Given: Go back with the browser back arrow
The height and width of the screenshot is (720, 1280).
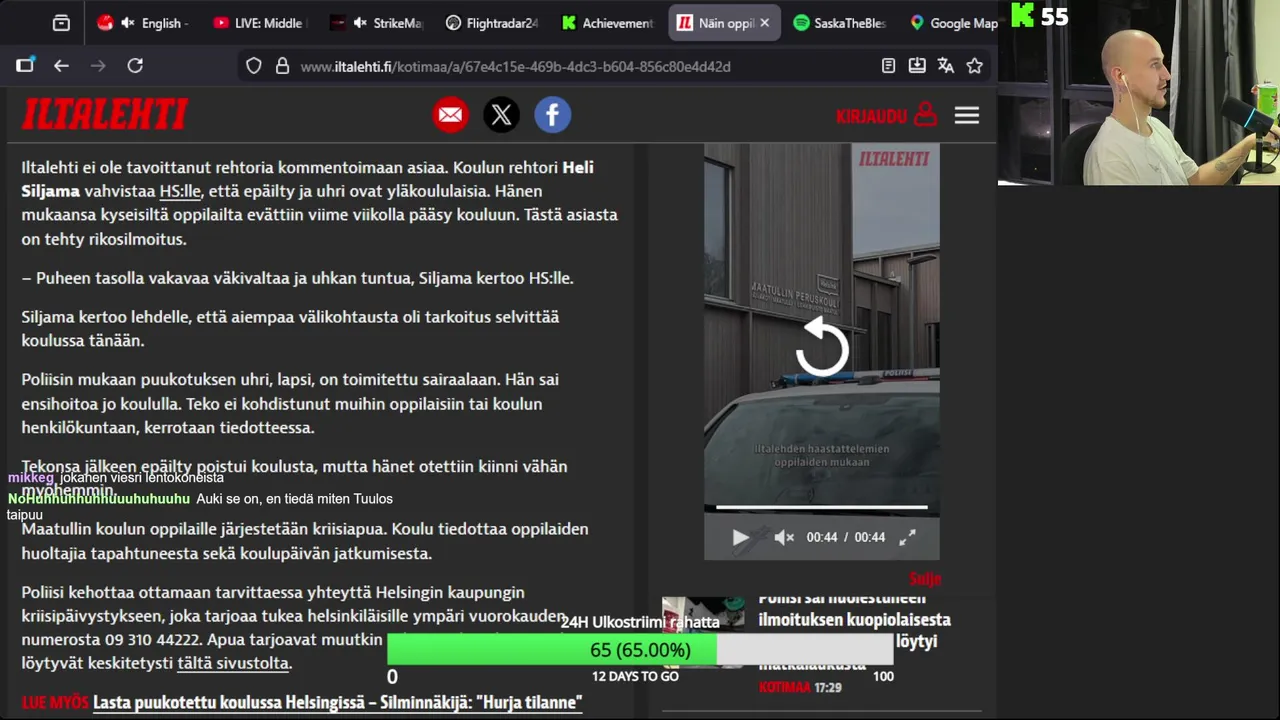Looking at the screenshot, I should [x=62, y=66].
